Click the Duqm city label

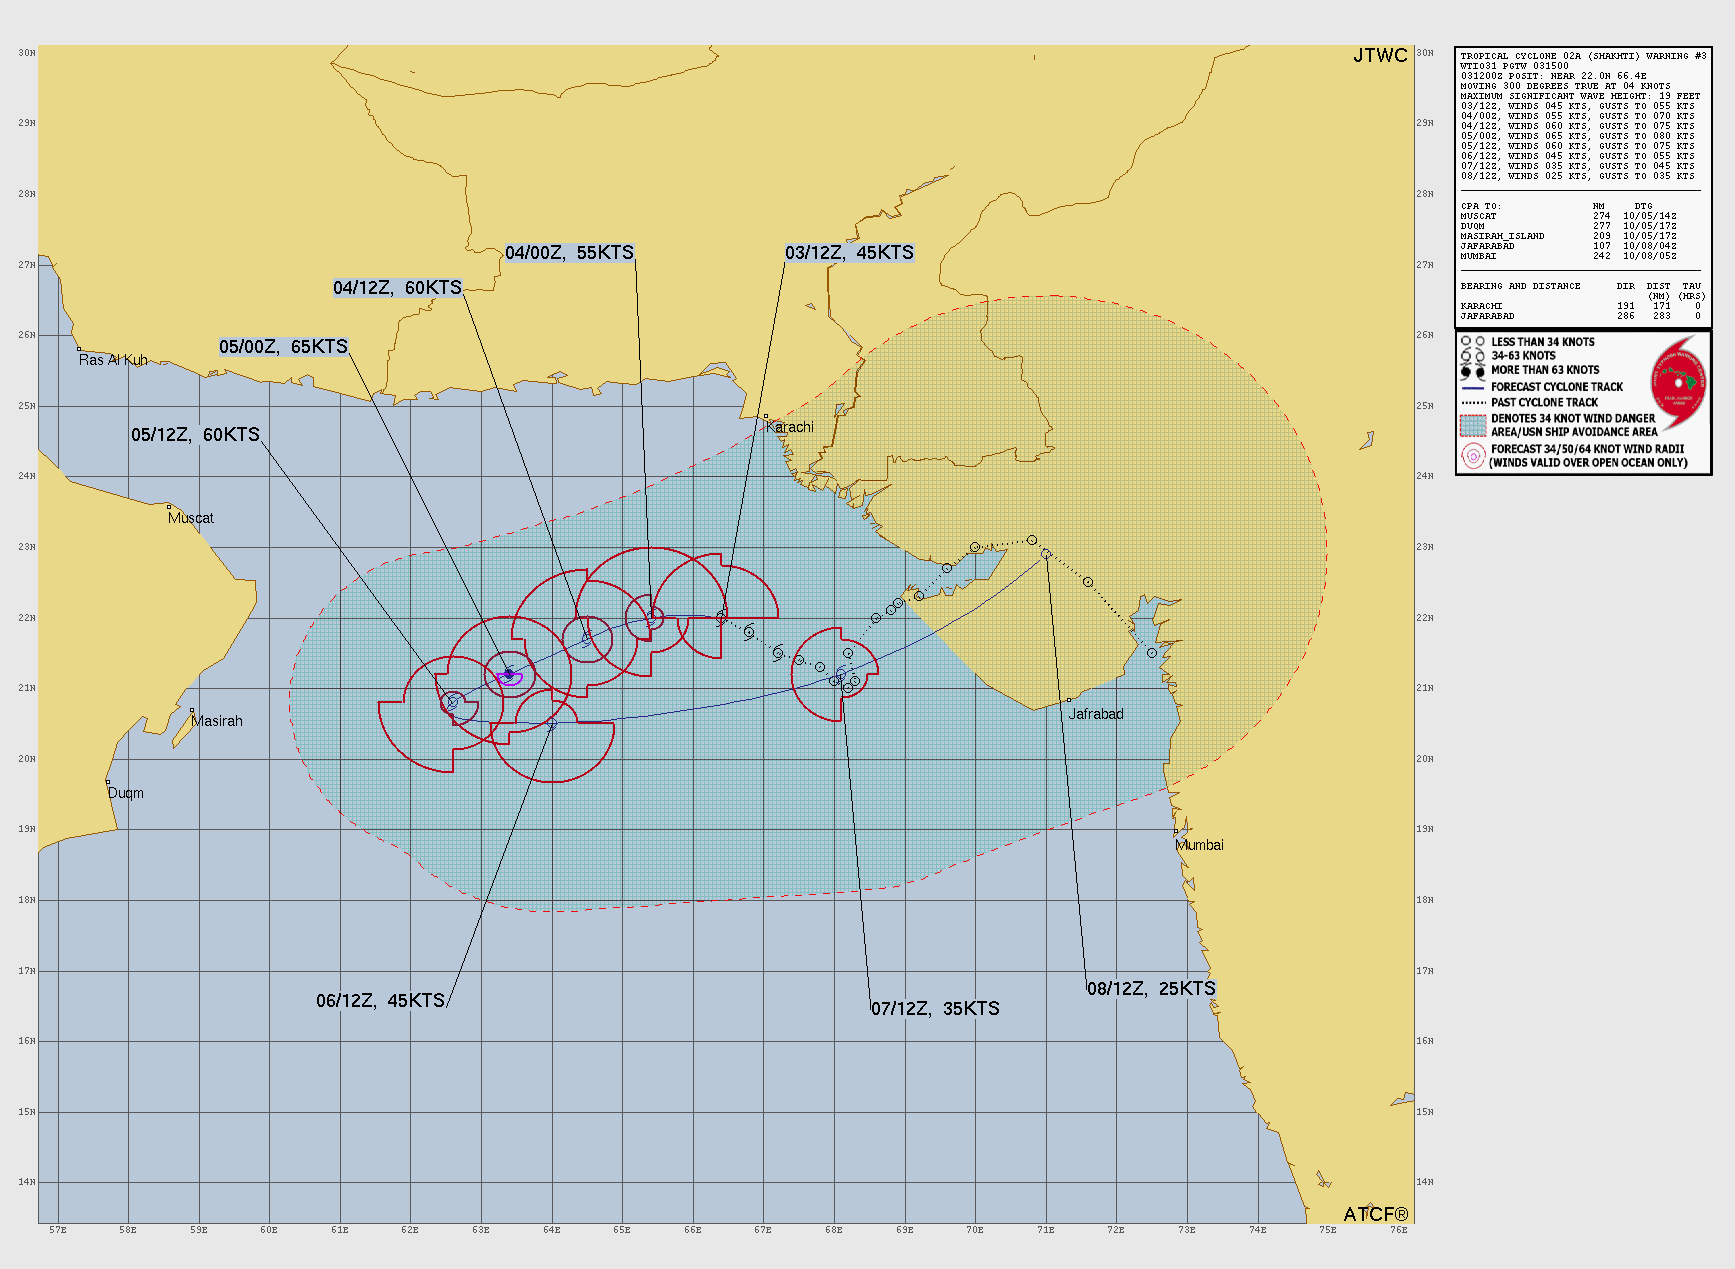(x=126, y=793)
